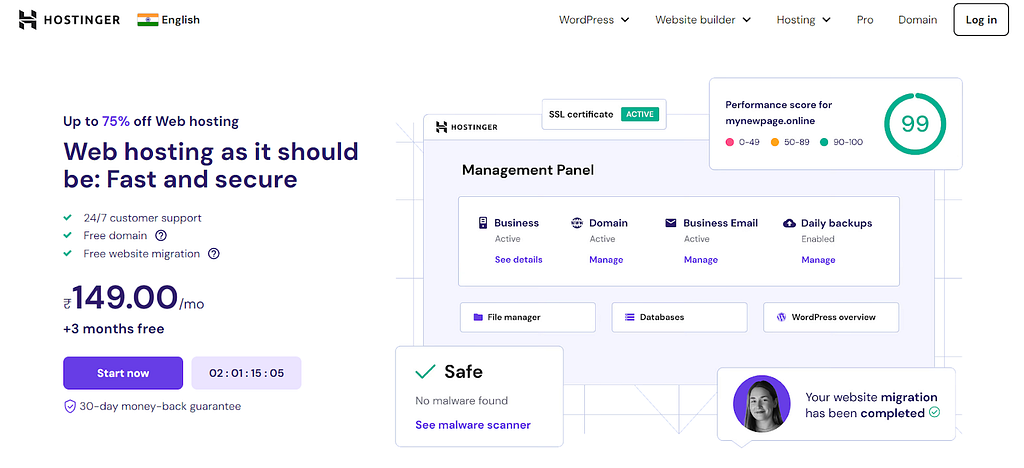Click Manage under Daily backups
Image resolution: width=1024 pixels, height=468 pixels.
pos(818,259)
